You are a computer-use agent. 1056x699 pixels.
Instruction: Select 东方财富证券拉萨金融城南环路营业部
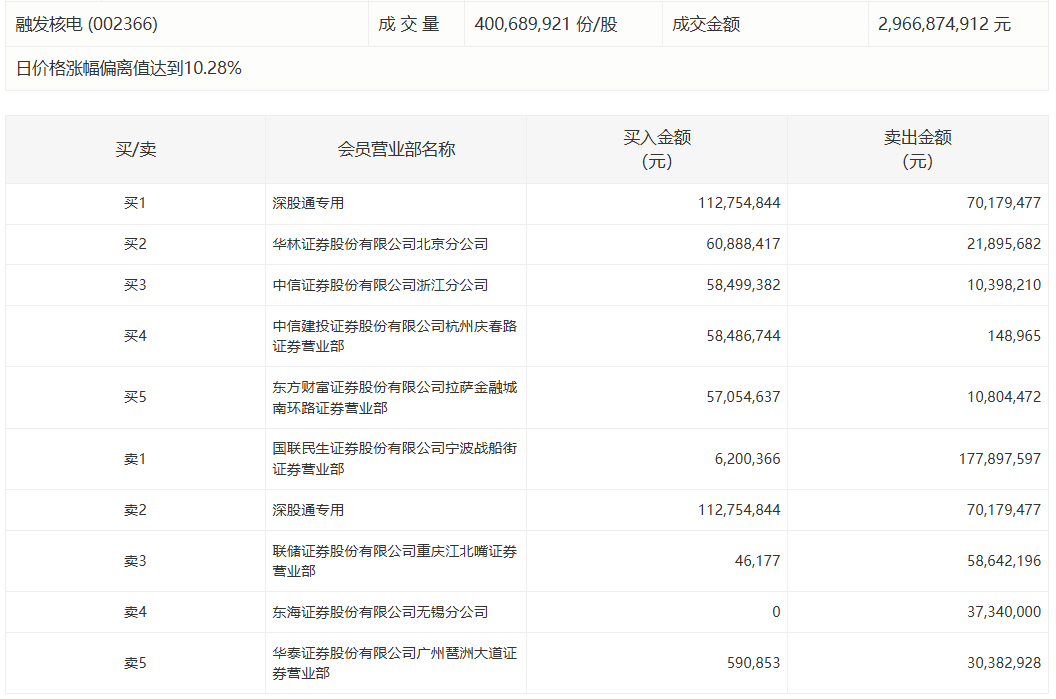click(394, 397)
